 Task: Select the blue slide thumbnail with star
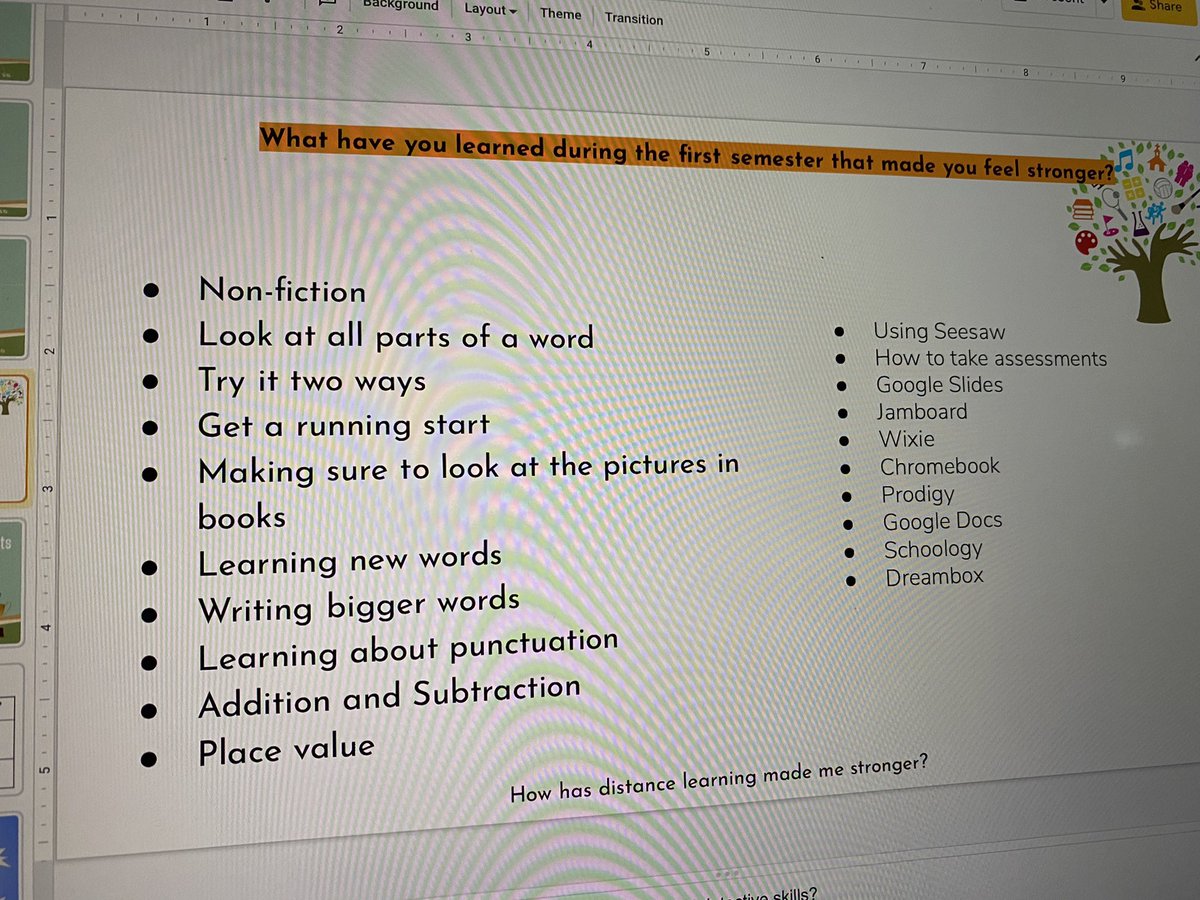coord(9,857)
